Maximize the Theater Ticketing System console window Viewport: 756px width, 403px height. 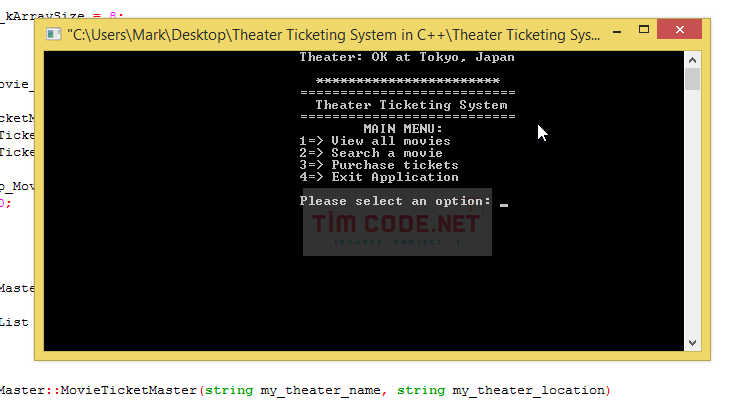coord(644,30)
